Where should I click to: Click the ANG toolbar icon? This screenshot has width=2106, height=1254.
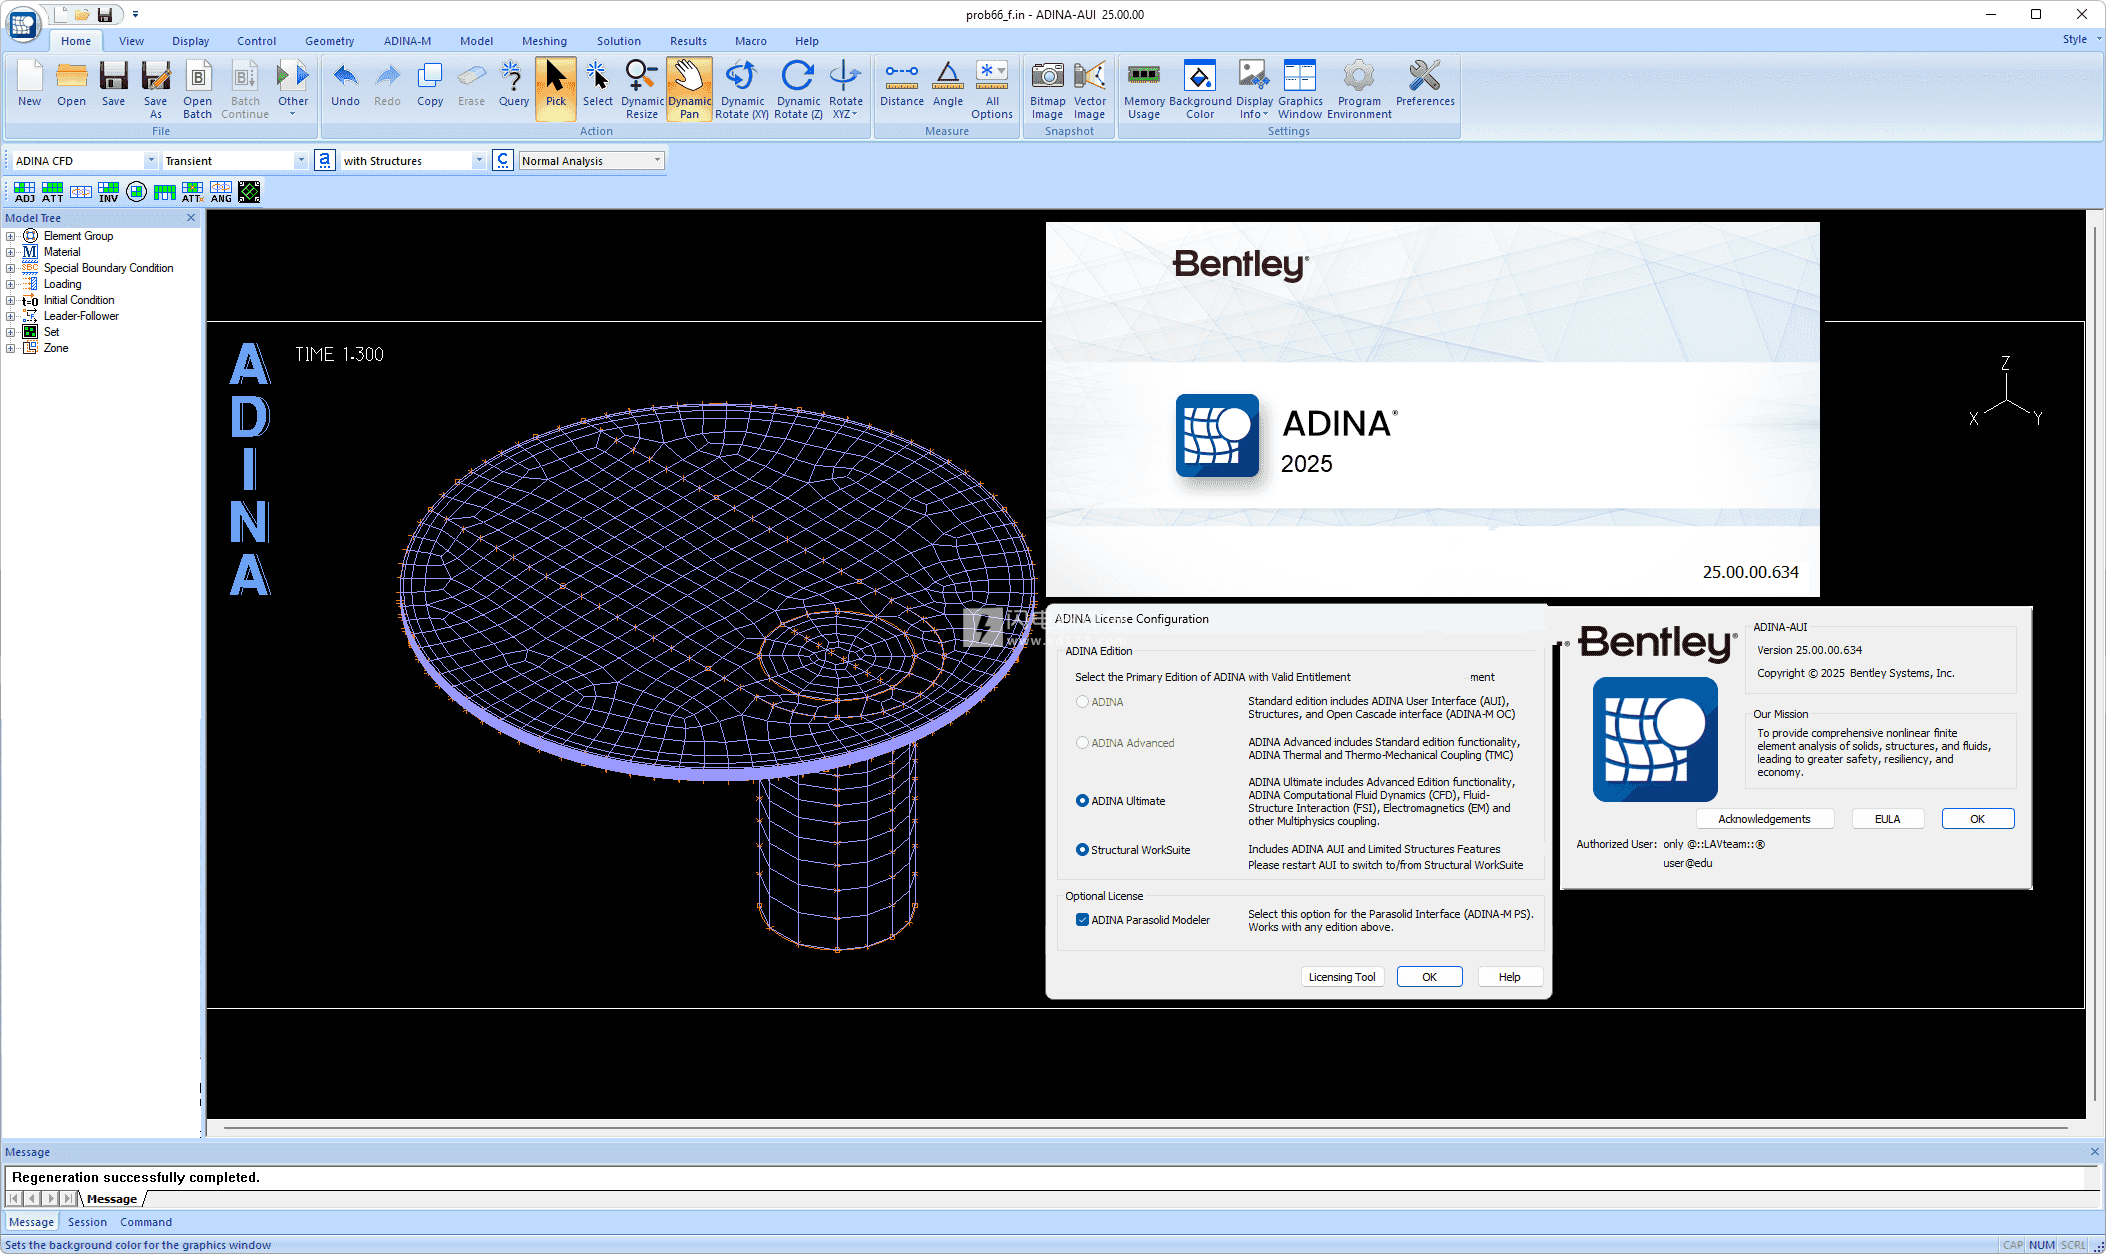(221, 192)
